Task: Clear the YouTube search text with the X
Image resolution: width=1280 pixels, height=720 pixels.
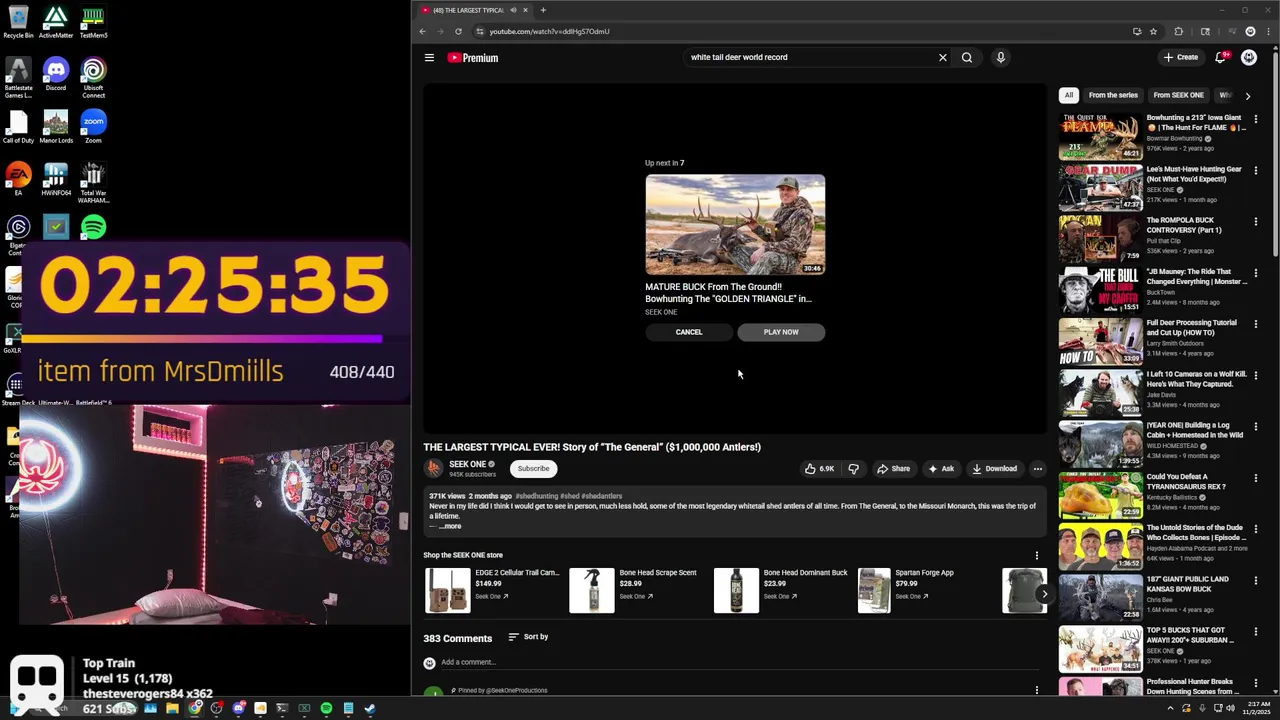Action: pyautogui.click(x=942, y=58)
